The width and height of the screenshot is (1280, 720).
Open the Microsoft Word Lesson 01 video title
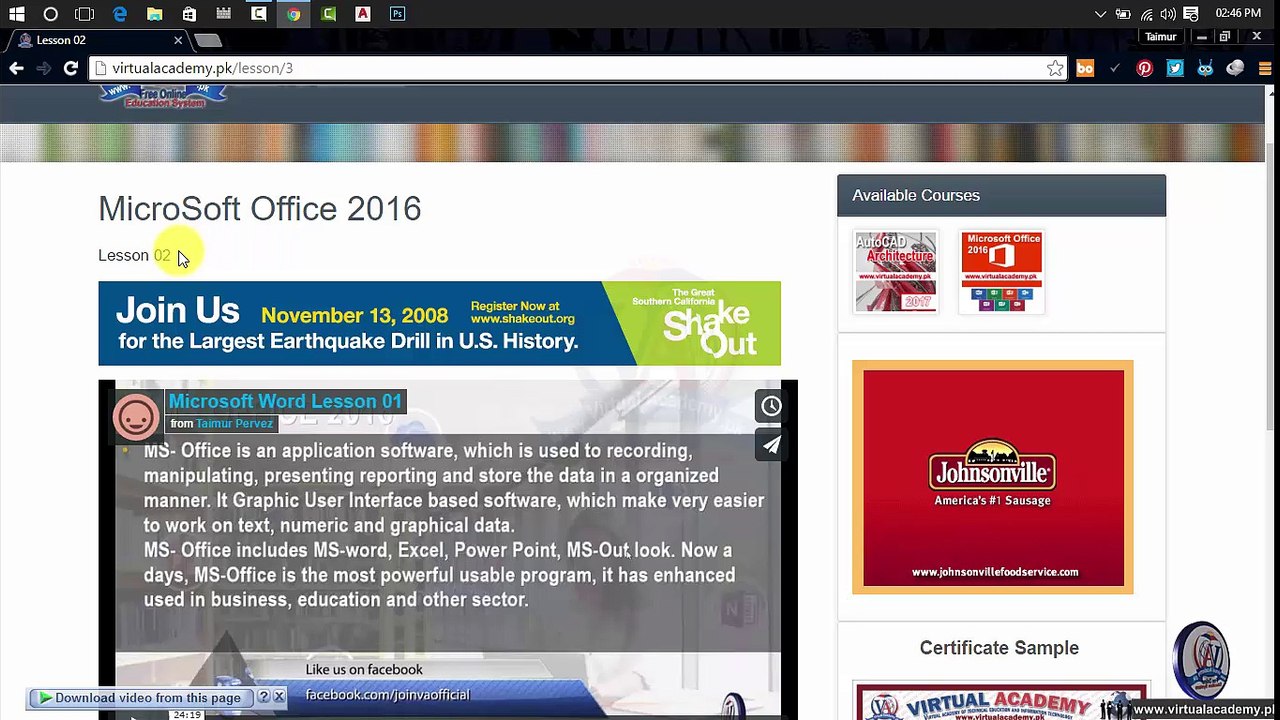[x=285, y=401]
